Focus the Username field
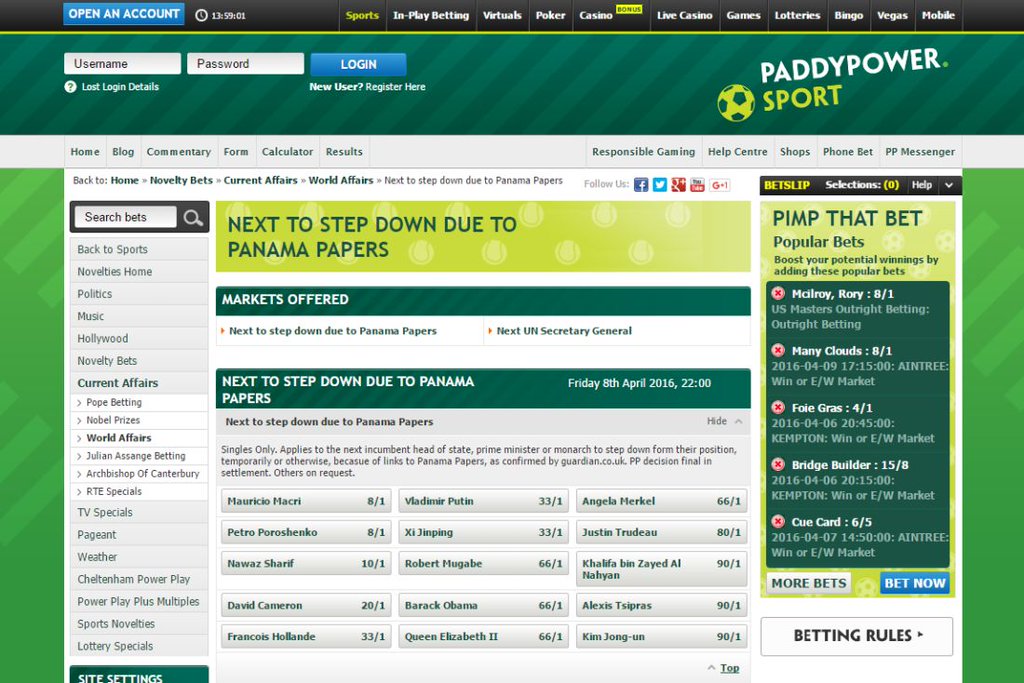This screenshot has height=683, width=1024. (x=122, y=63)
